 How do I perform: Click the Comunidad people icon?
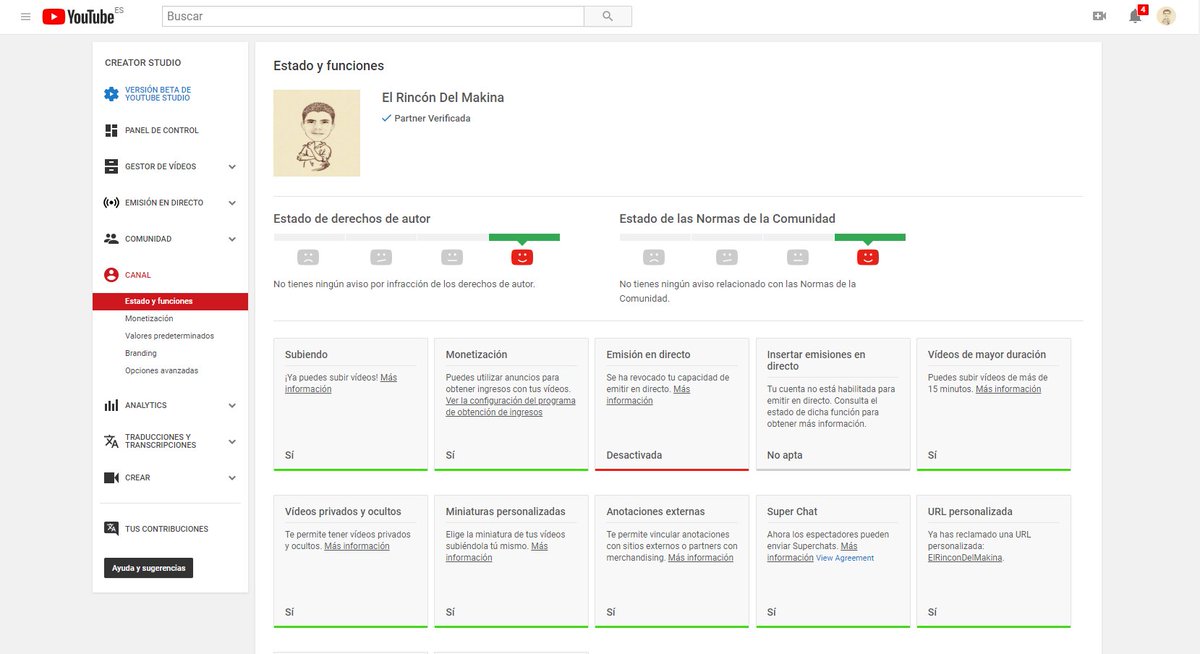click(x=111, y=239)
